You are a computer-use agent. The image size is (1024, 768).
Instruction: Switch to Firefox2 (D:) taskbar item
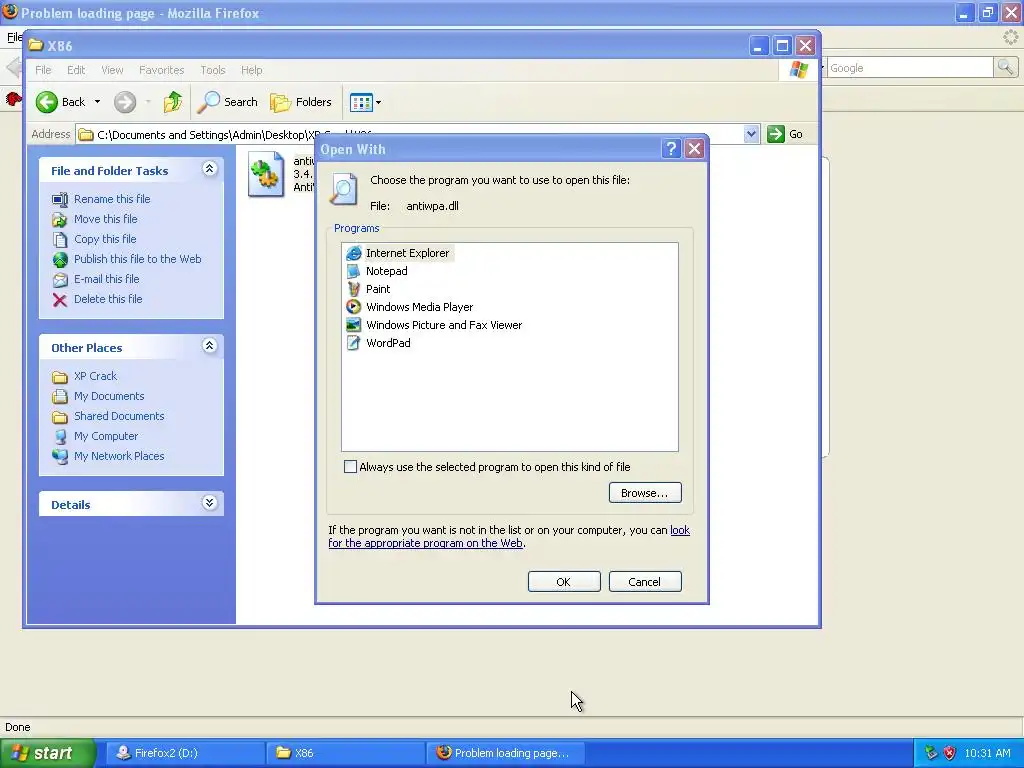(185, 754)
